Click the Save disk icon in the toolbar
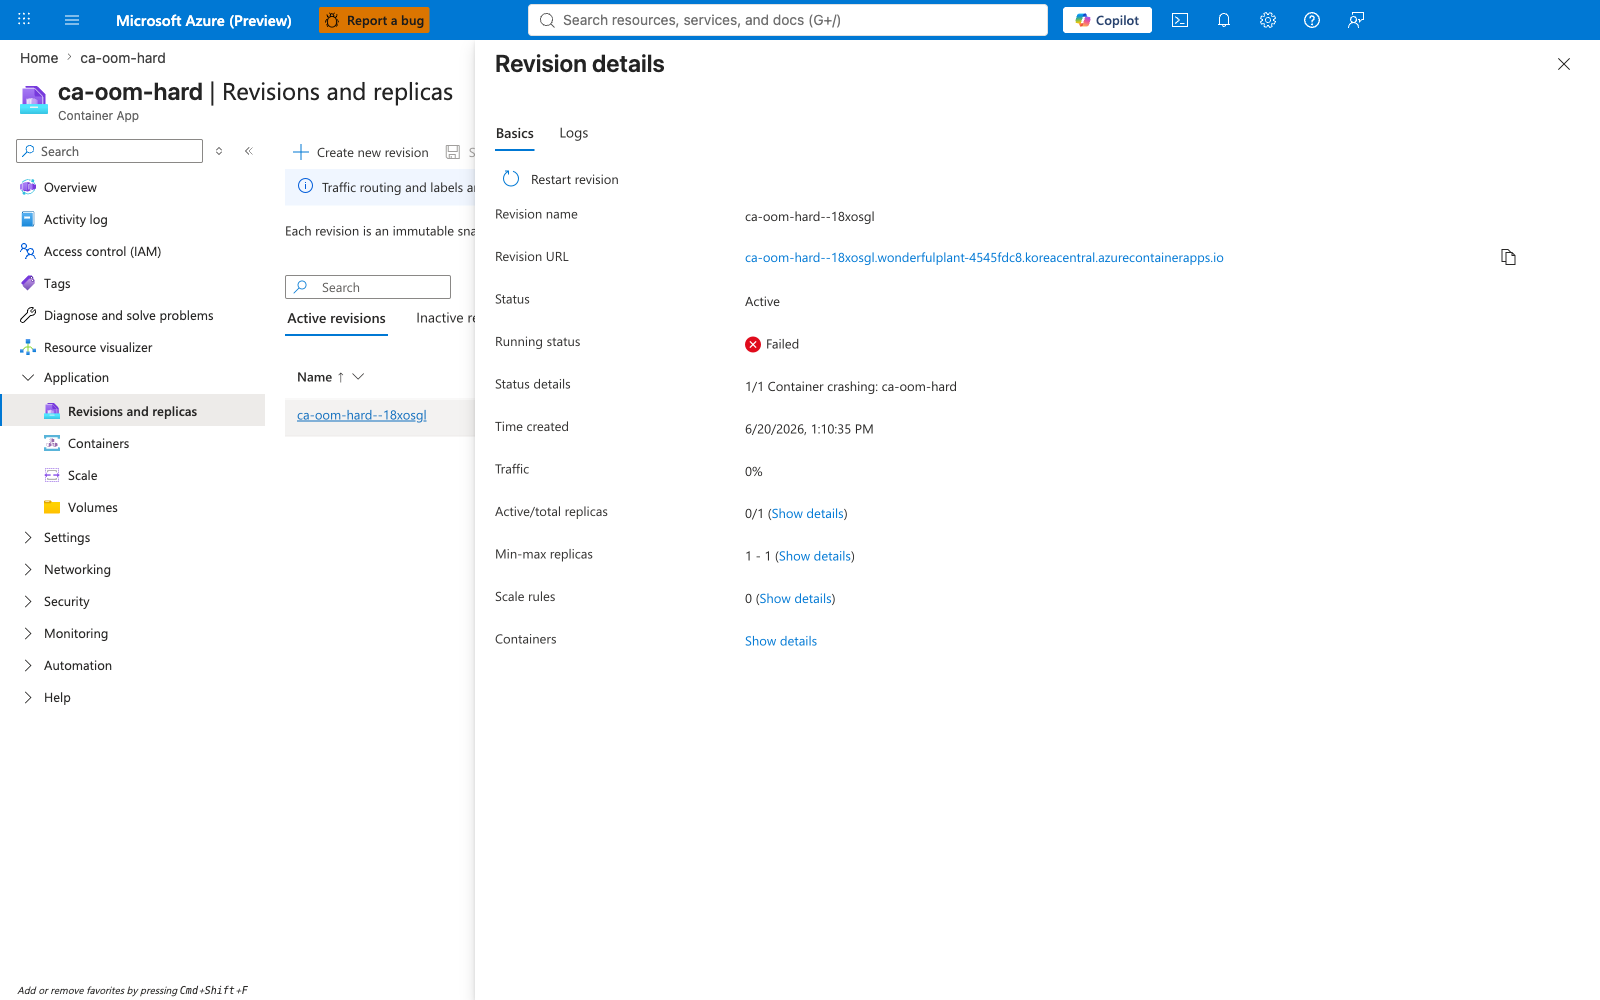1600x1000 pixels. tap(453, 152)
